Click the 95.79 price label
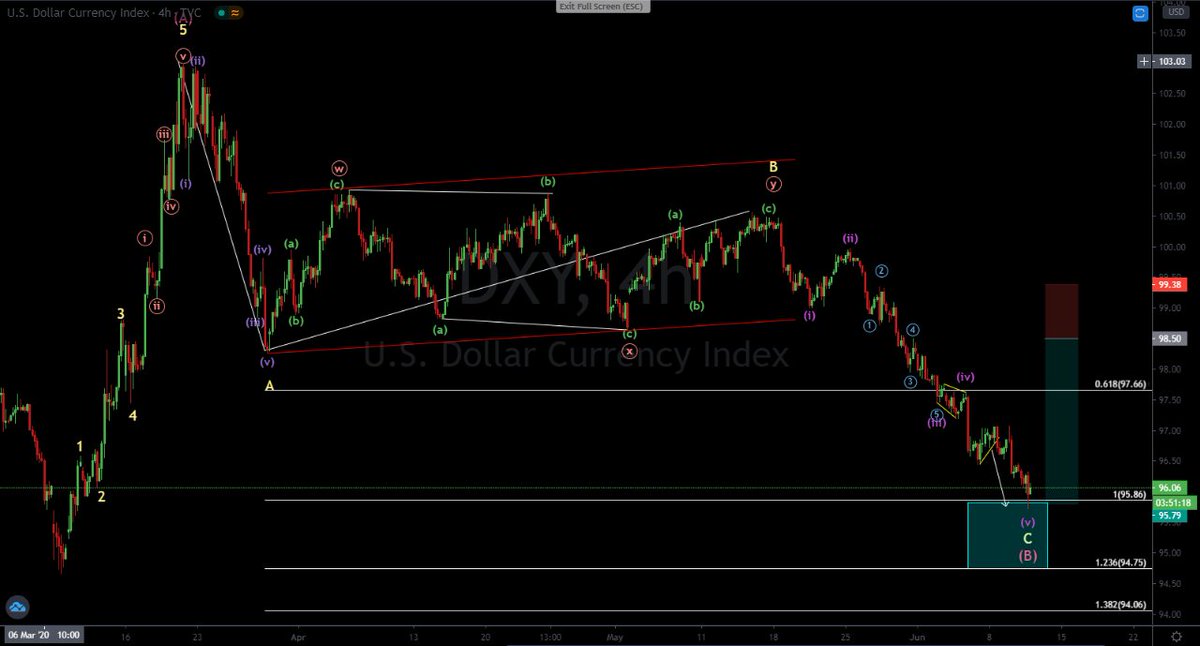 [1171, 516]
